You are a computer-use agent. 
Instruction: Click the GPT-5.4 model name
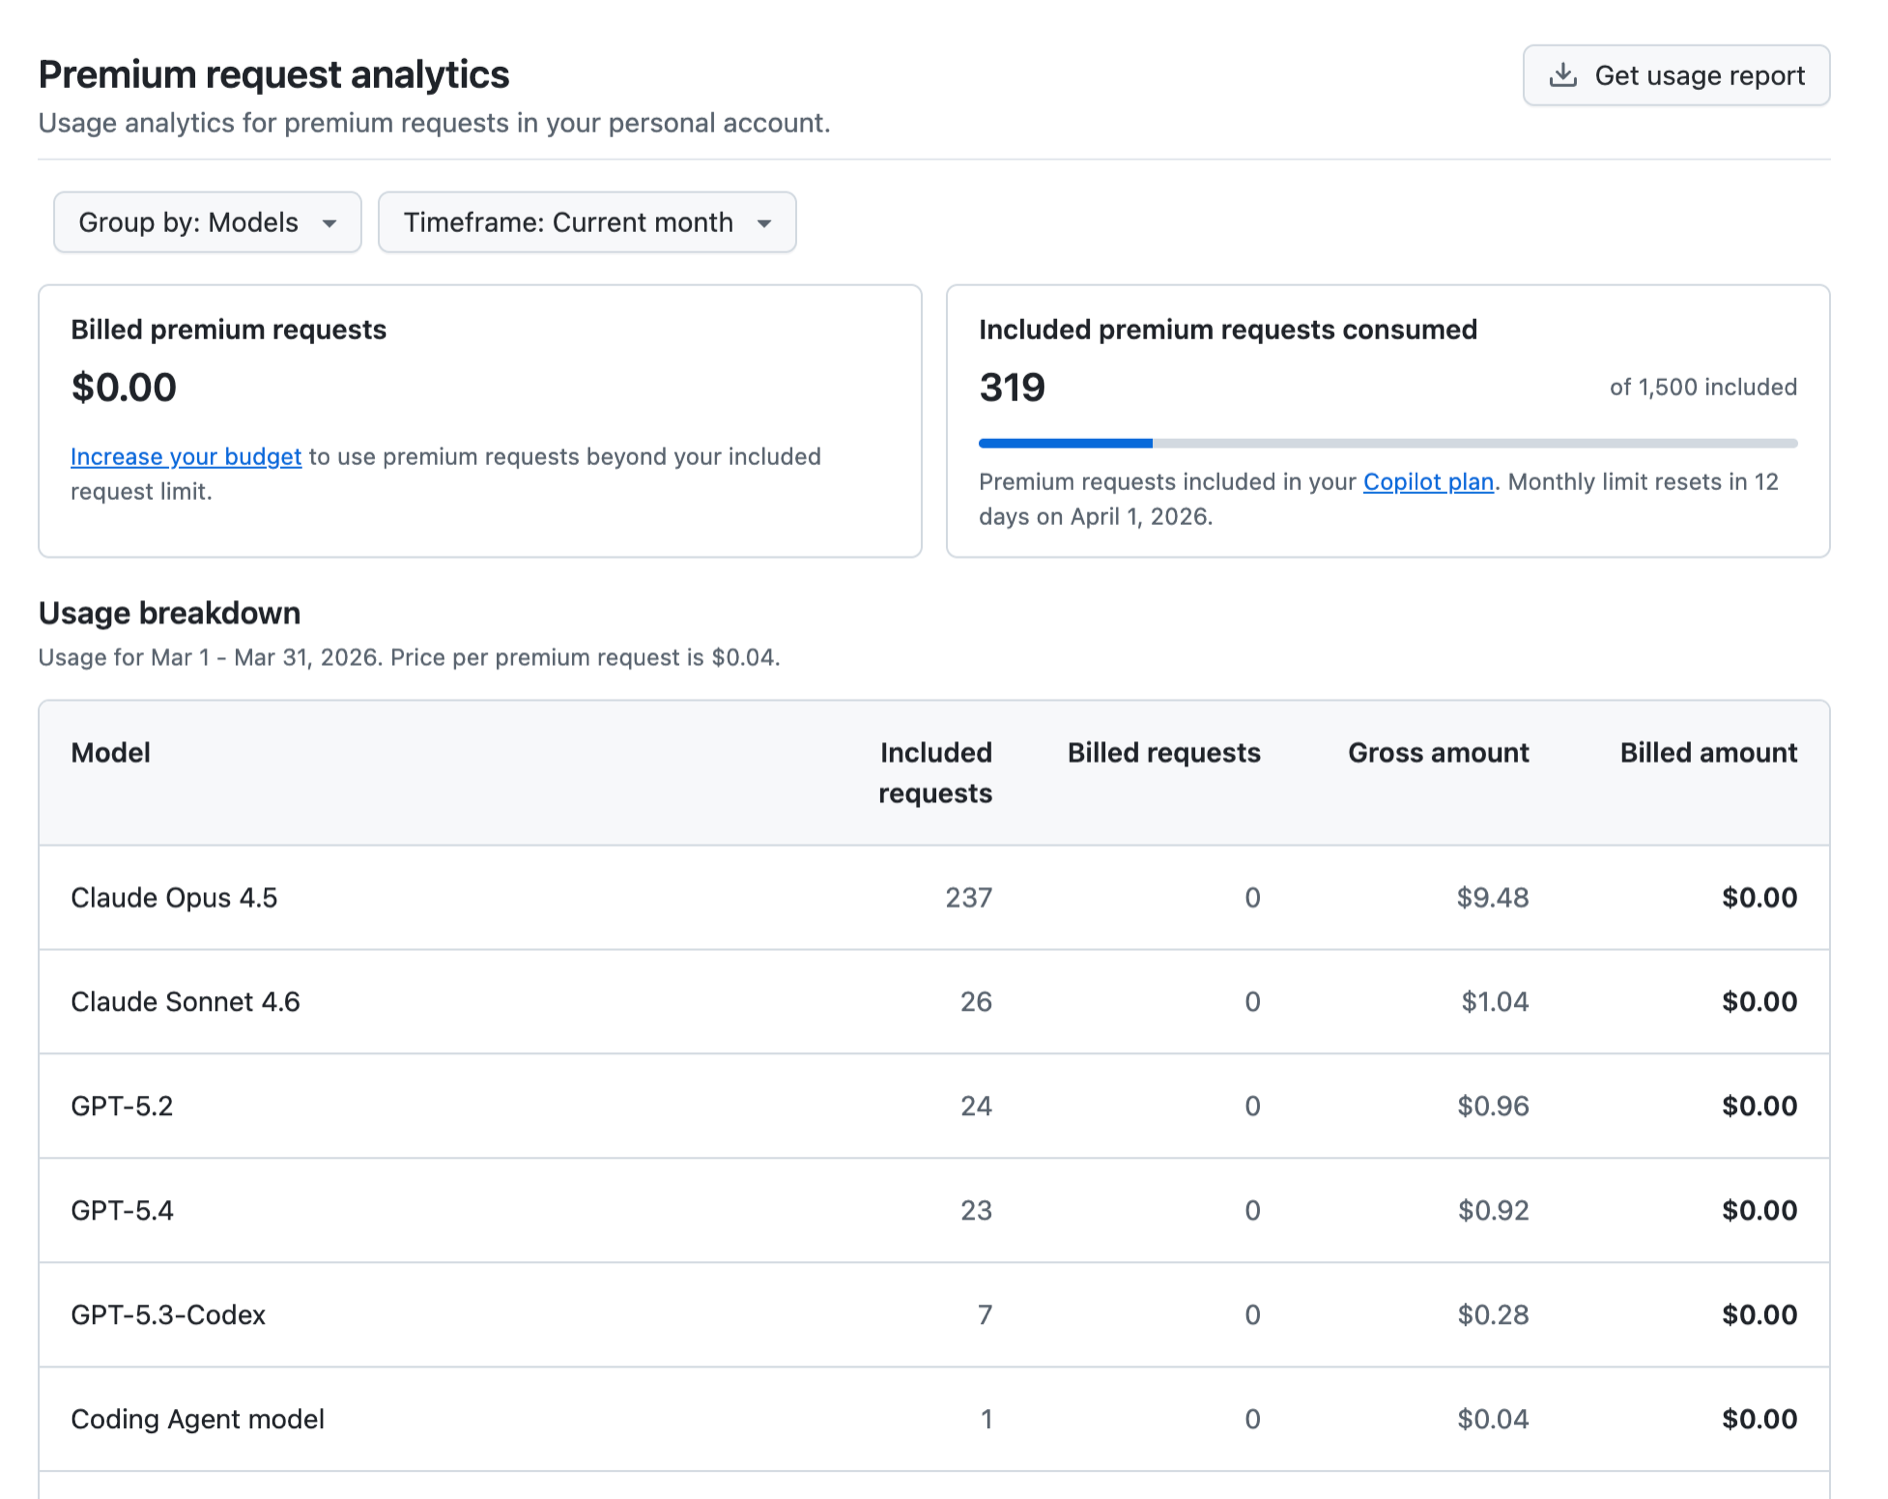click(x=122, y=1211)
